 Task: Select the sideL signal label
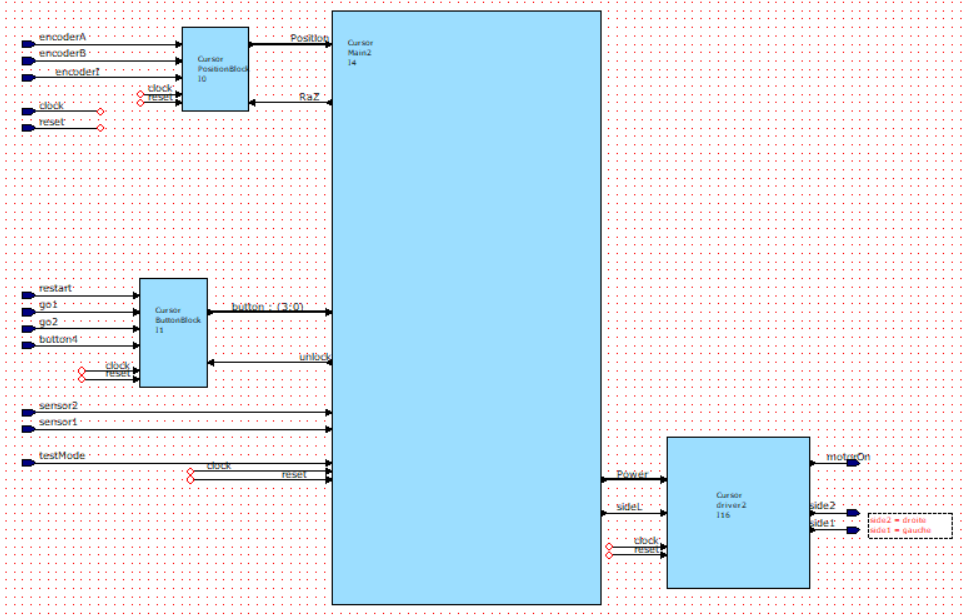coord(628,508)
